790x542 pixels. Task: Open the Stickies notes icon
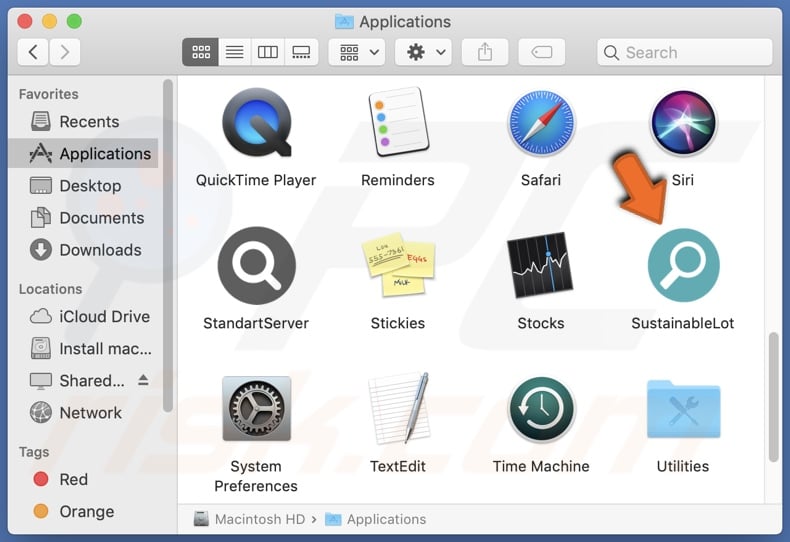click(398, 264)
